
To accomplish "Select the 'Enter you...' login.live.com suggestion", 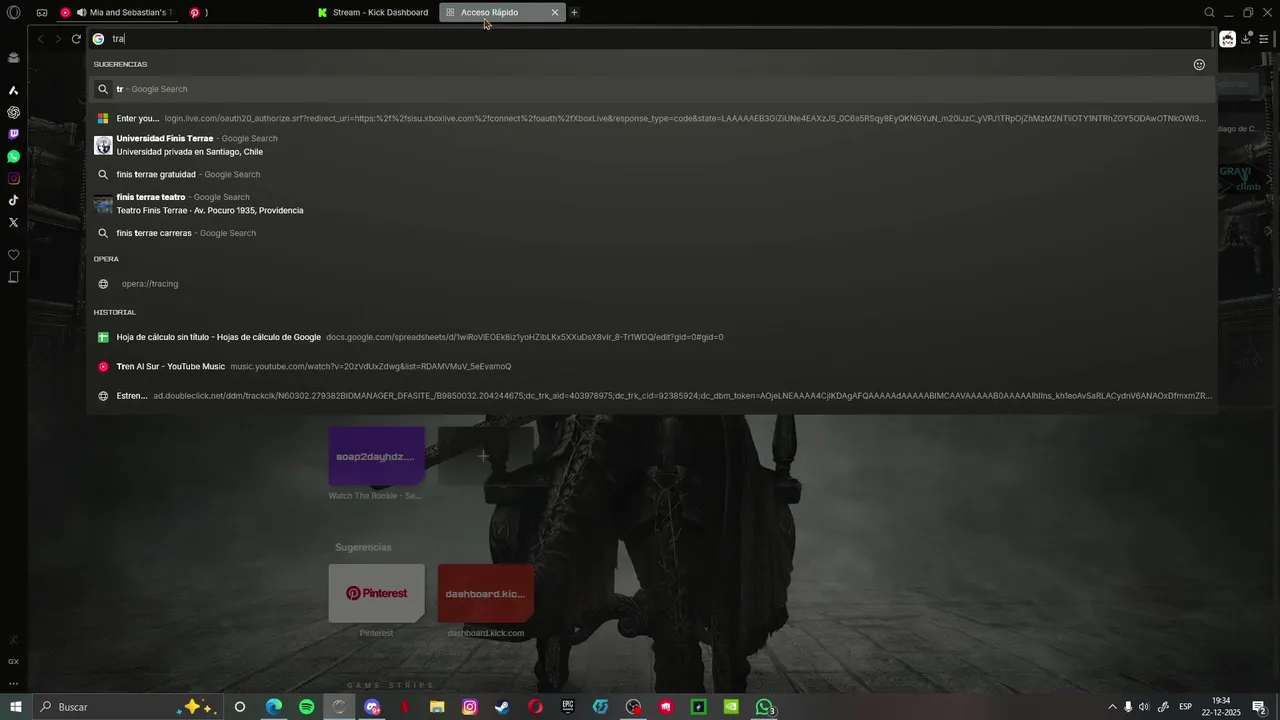I will [652, 118].
